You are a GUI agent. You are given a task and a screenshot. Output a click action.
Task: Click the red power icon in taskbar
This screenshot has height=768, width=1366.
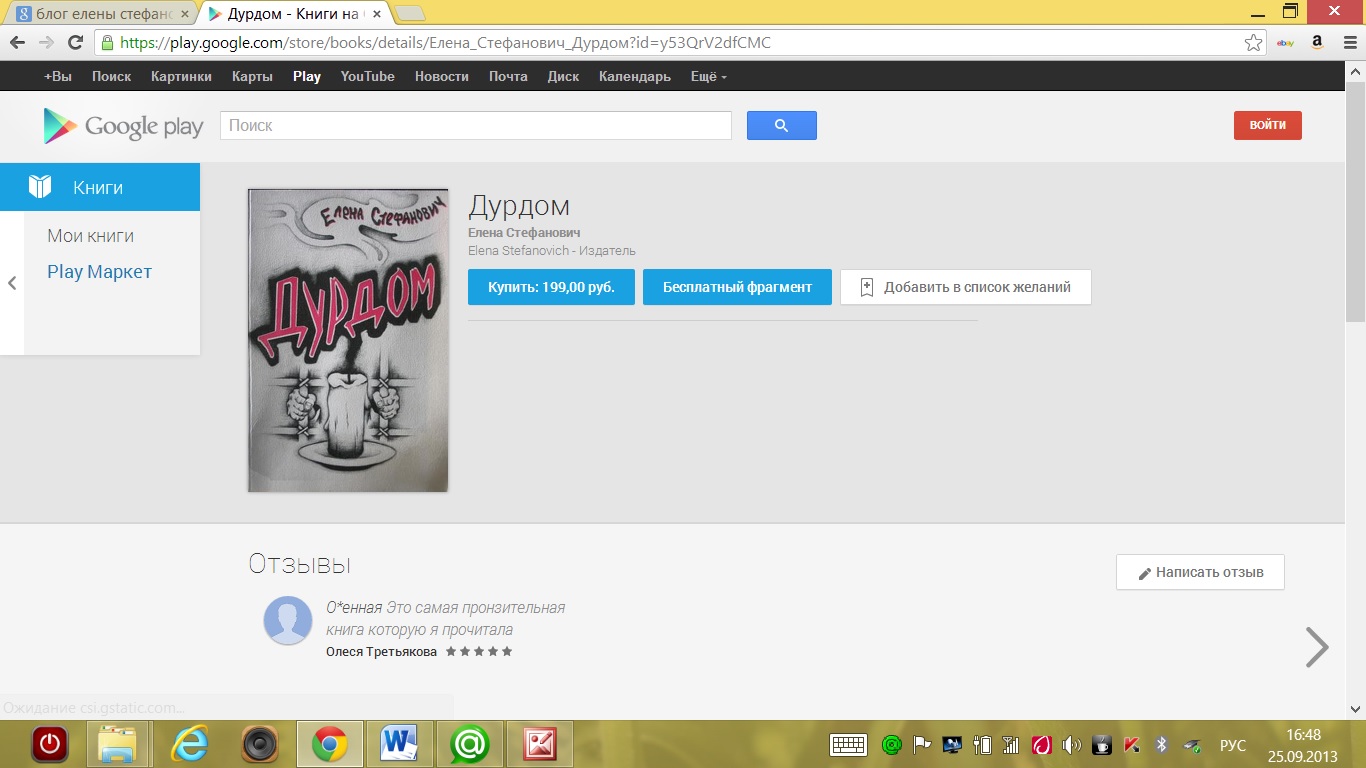tap(49, 744)
